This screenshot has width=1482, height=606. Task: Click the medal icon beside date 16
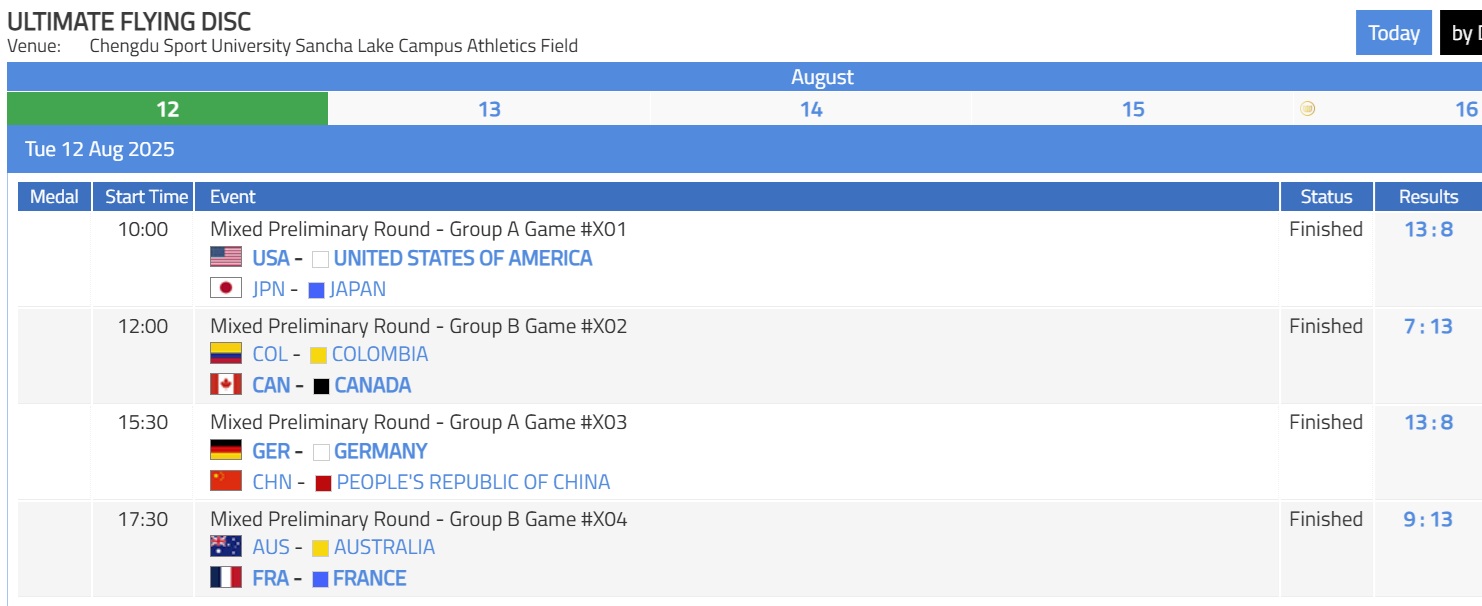pyautogui.click(x=1307, y=109)
